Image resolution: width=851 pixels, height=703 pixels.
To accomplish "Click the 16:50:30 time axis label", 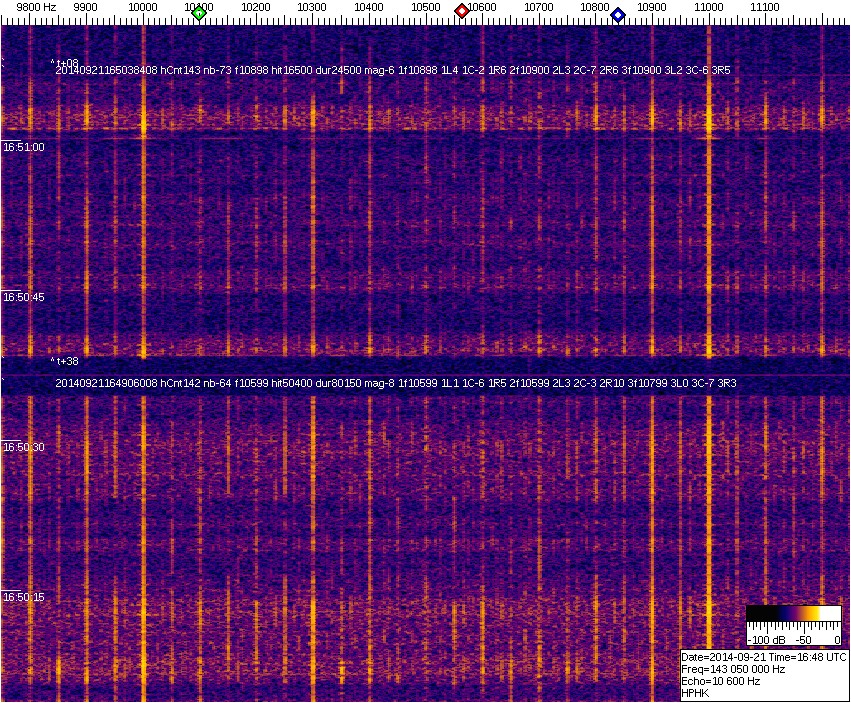I will point(23,448).
